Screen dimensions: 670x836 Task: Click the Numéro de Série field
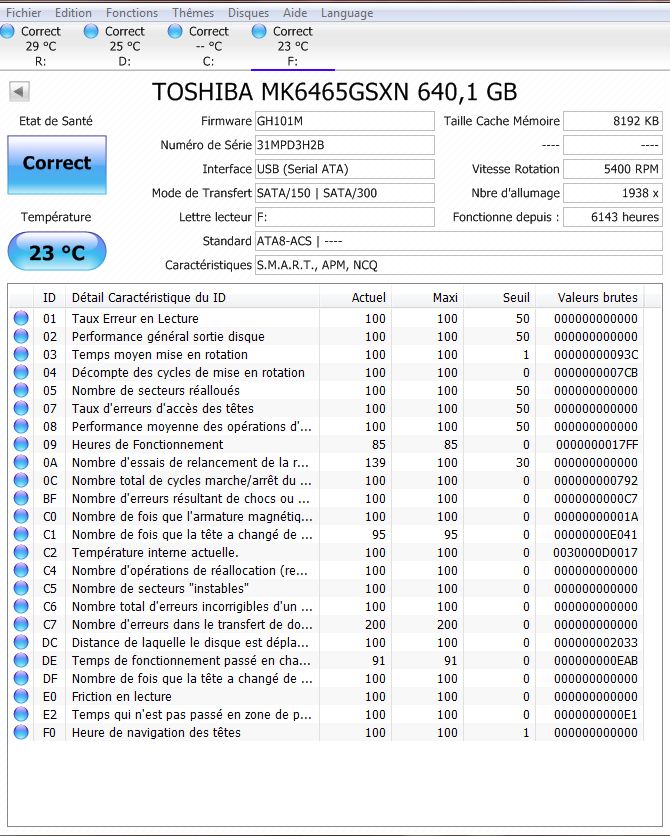[x=344, y=145]
